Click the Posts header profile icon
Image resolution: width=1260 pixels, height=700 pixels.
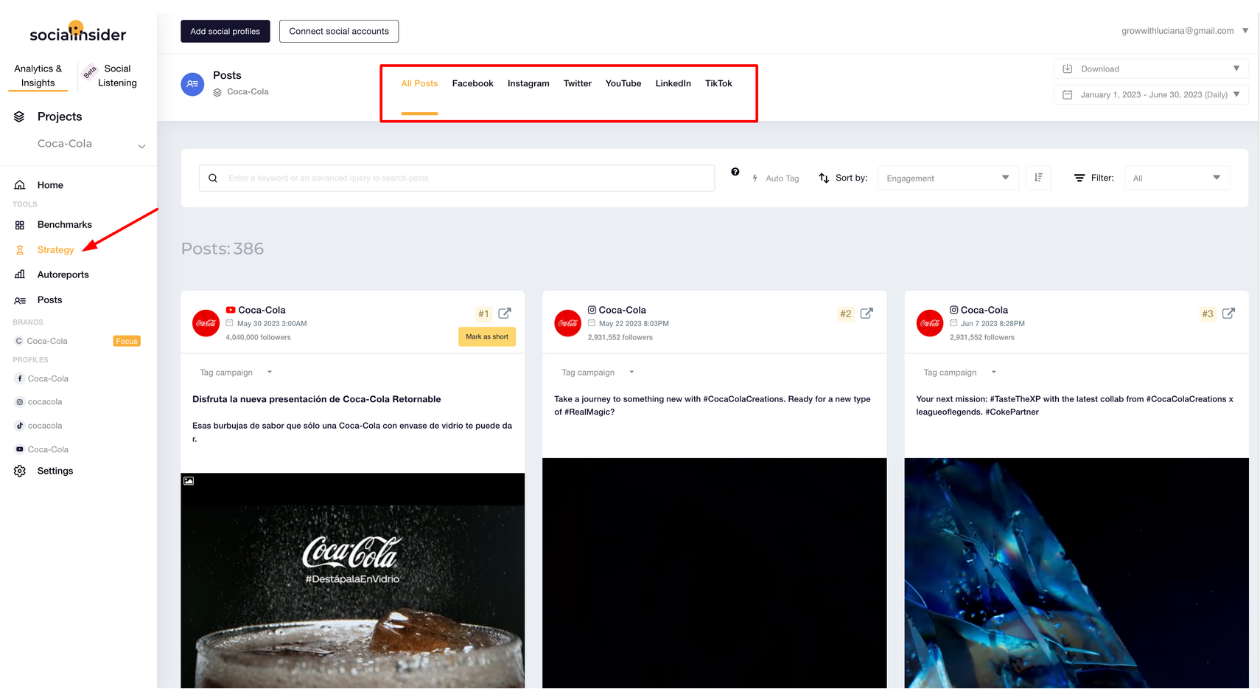click(x=192, y=84)
